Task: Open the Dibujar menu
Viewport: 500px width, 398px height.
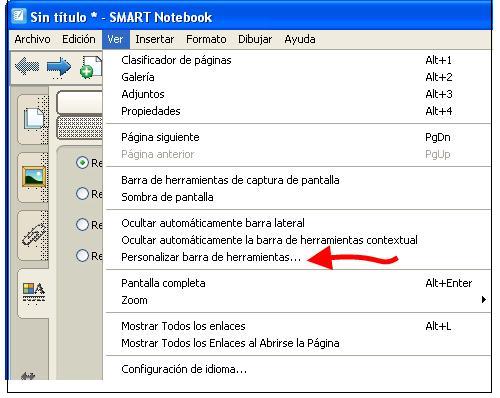Action: click(255, 39)
